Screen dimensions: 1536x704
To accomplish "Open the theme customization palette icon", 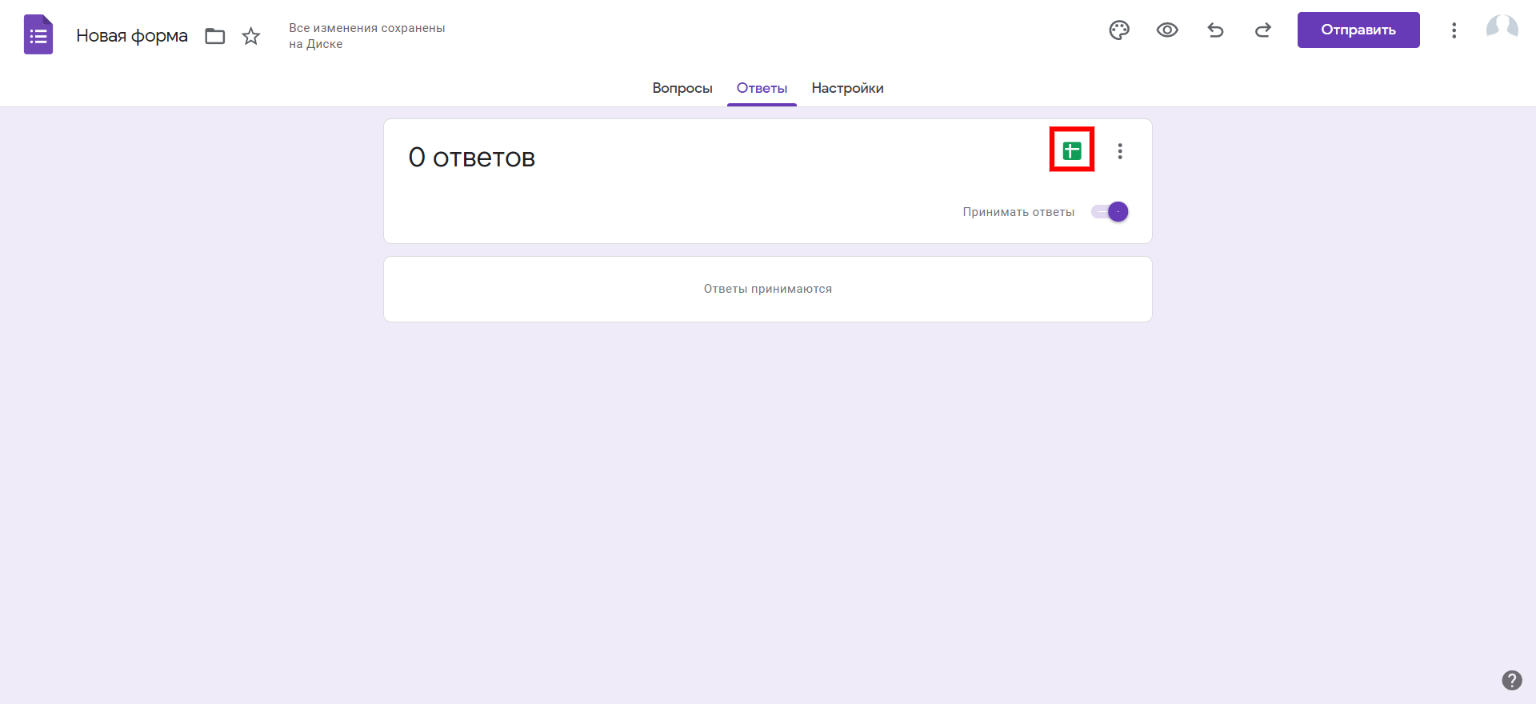I will [1119, 30].
